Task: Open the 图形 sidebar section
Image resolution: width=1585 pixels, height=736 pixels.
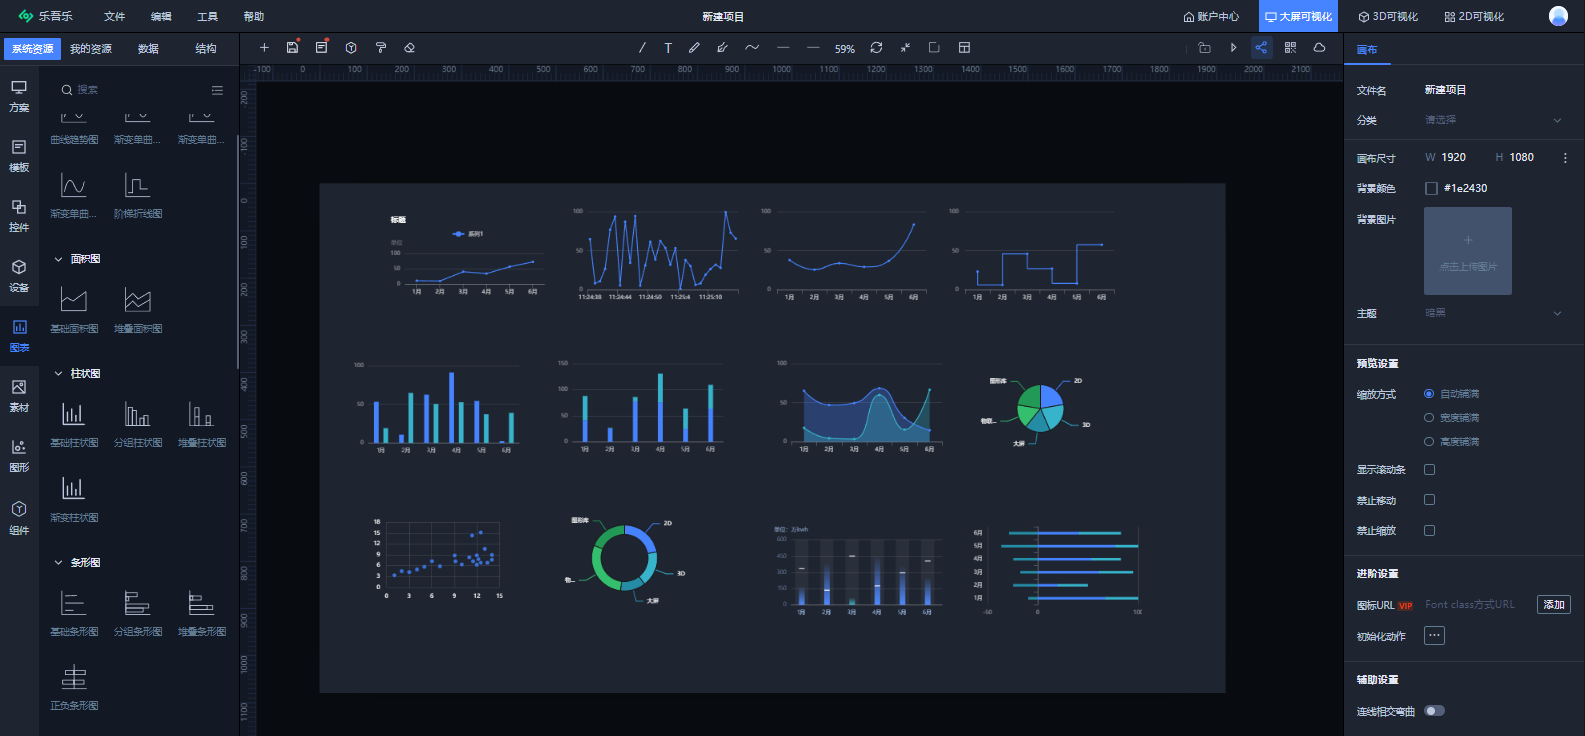Action: pos(19,456)
